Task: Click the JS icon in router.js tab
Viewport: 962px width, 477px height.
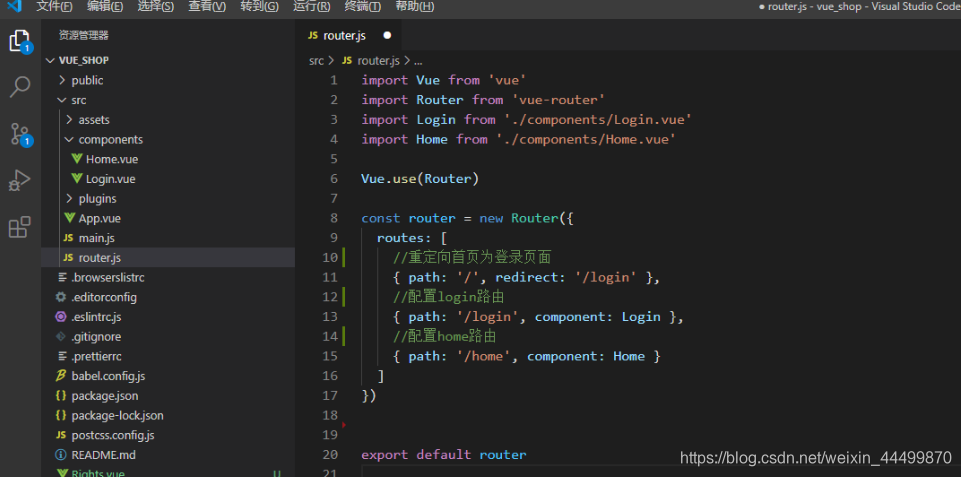Action: (x=313, y=36)
